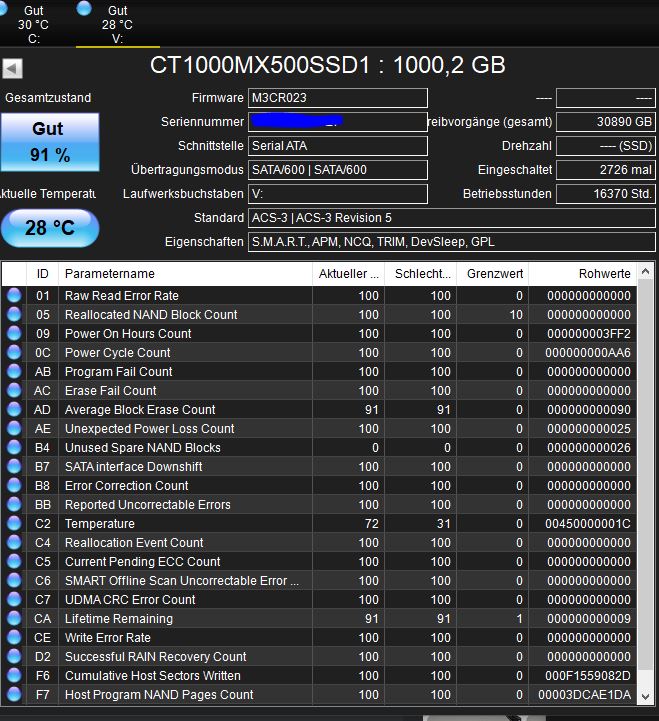Select the Average Block Erase Count text

coord(140,409)
